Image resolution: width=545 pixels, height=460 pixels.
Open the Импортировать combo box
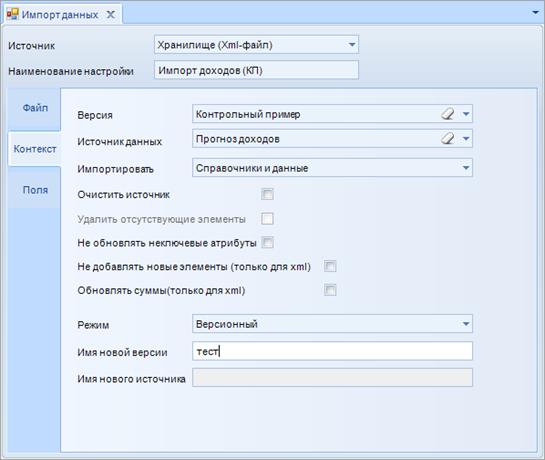[x=332, y=168]
